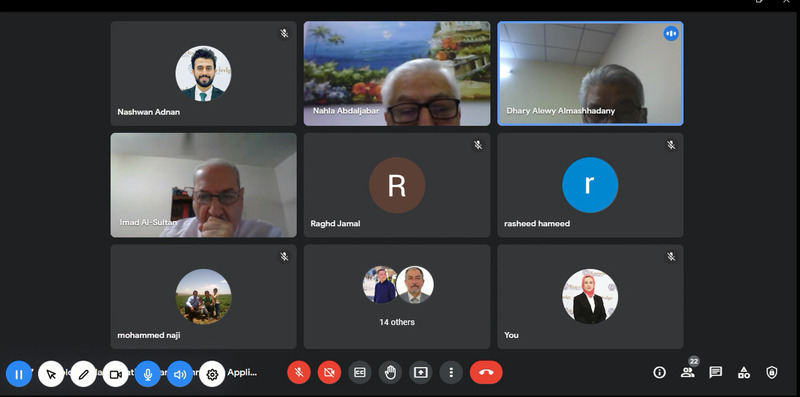
Task: Open host controls shield icon
Action: (x=772, y=373)
